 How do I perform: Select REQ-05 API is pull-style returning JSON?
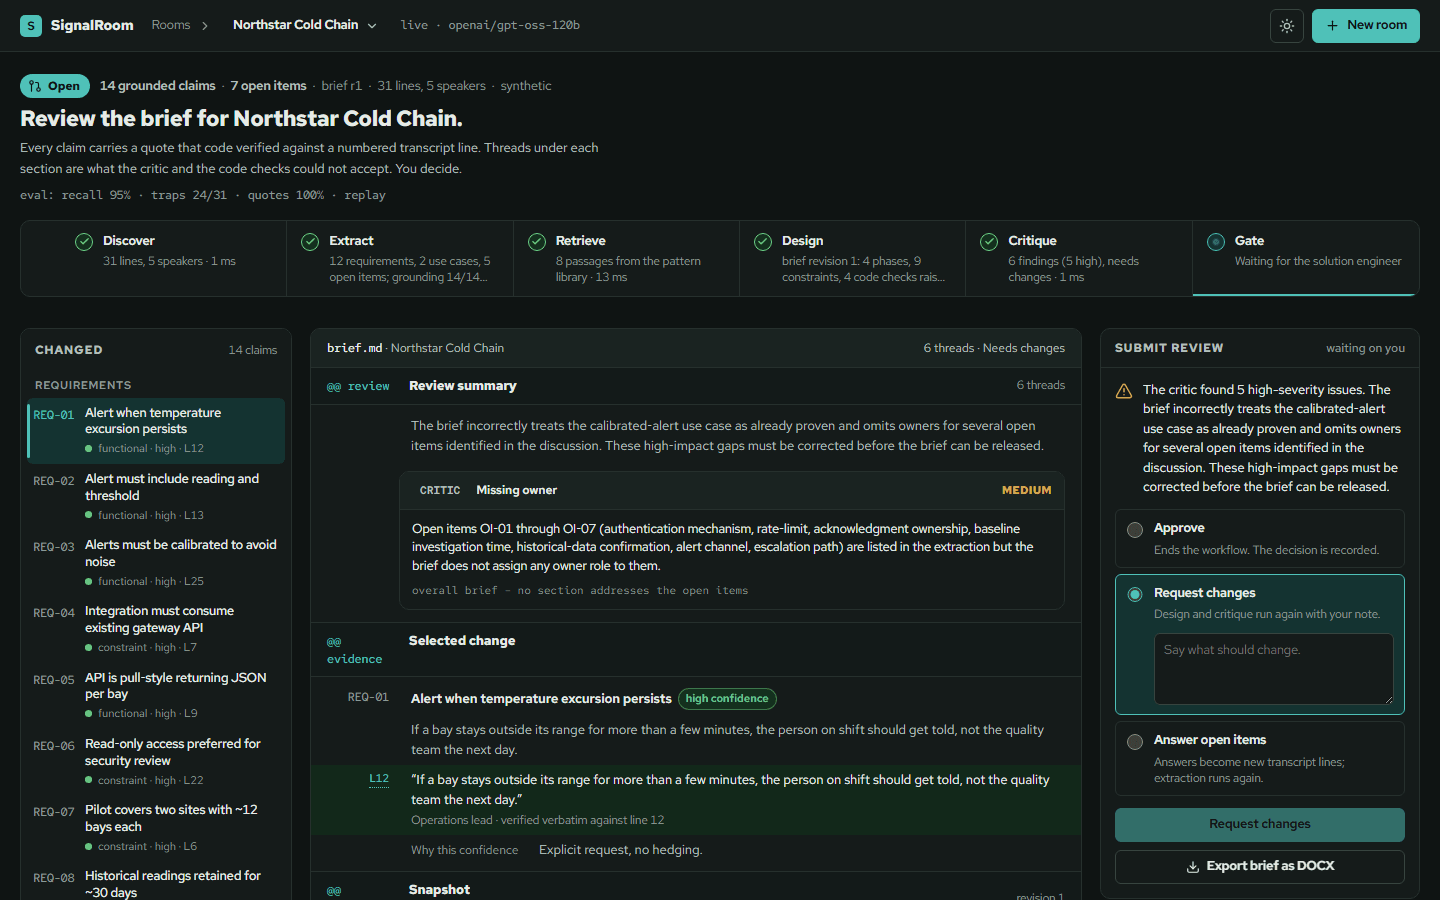click(x=156, y=696)
